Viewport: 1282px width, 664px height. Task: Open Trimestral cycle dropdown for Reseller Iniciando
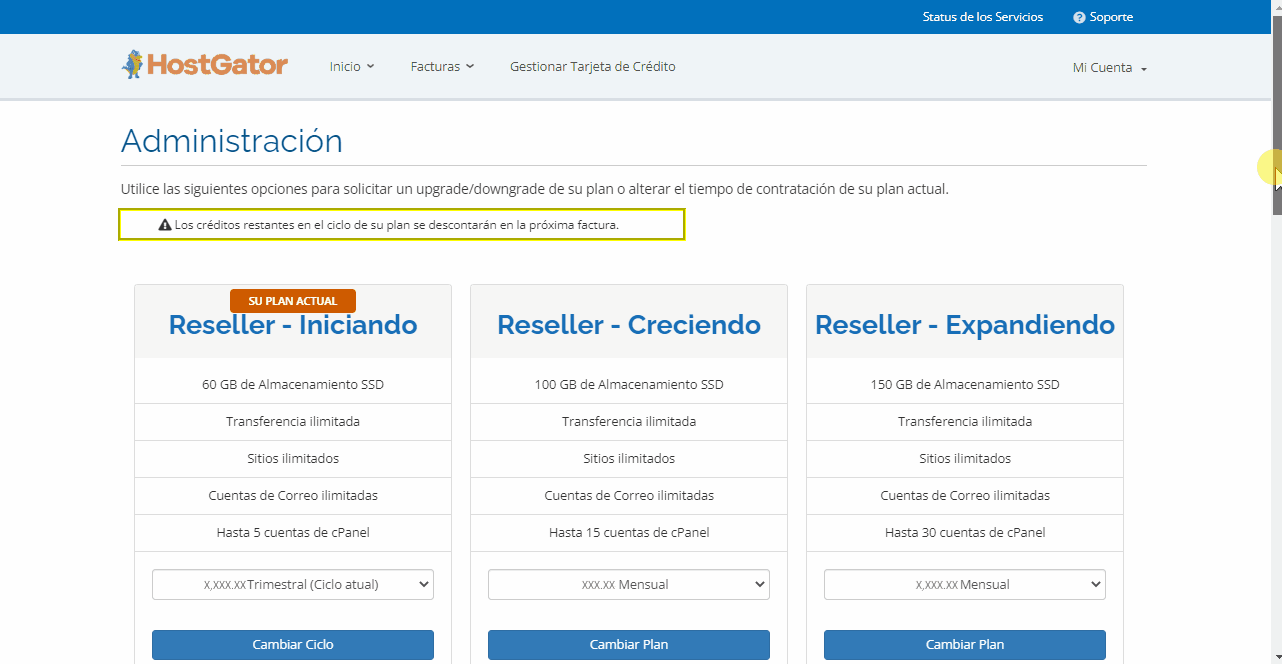[293, 584]
